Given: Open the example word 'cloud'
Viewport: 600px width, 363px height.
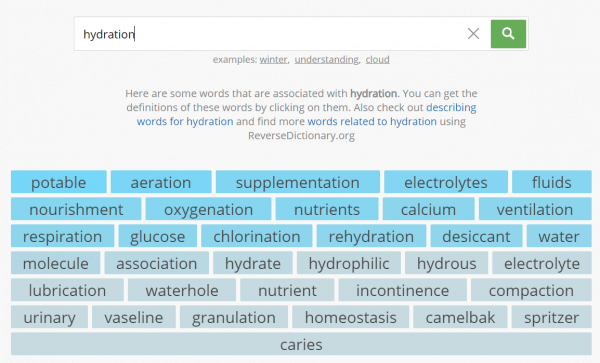Looking at the screenshot, I should (x=377, y=60).
